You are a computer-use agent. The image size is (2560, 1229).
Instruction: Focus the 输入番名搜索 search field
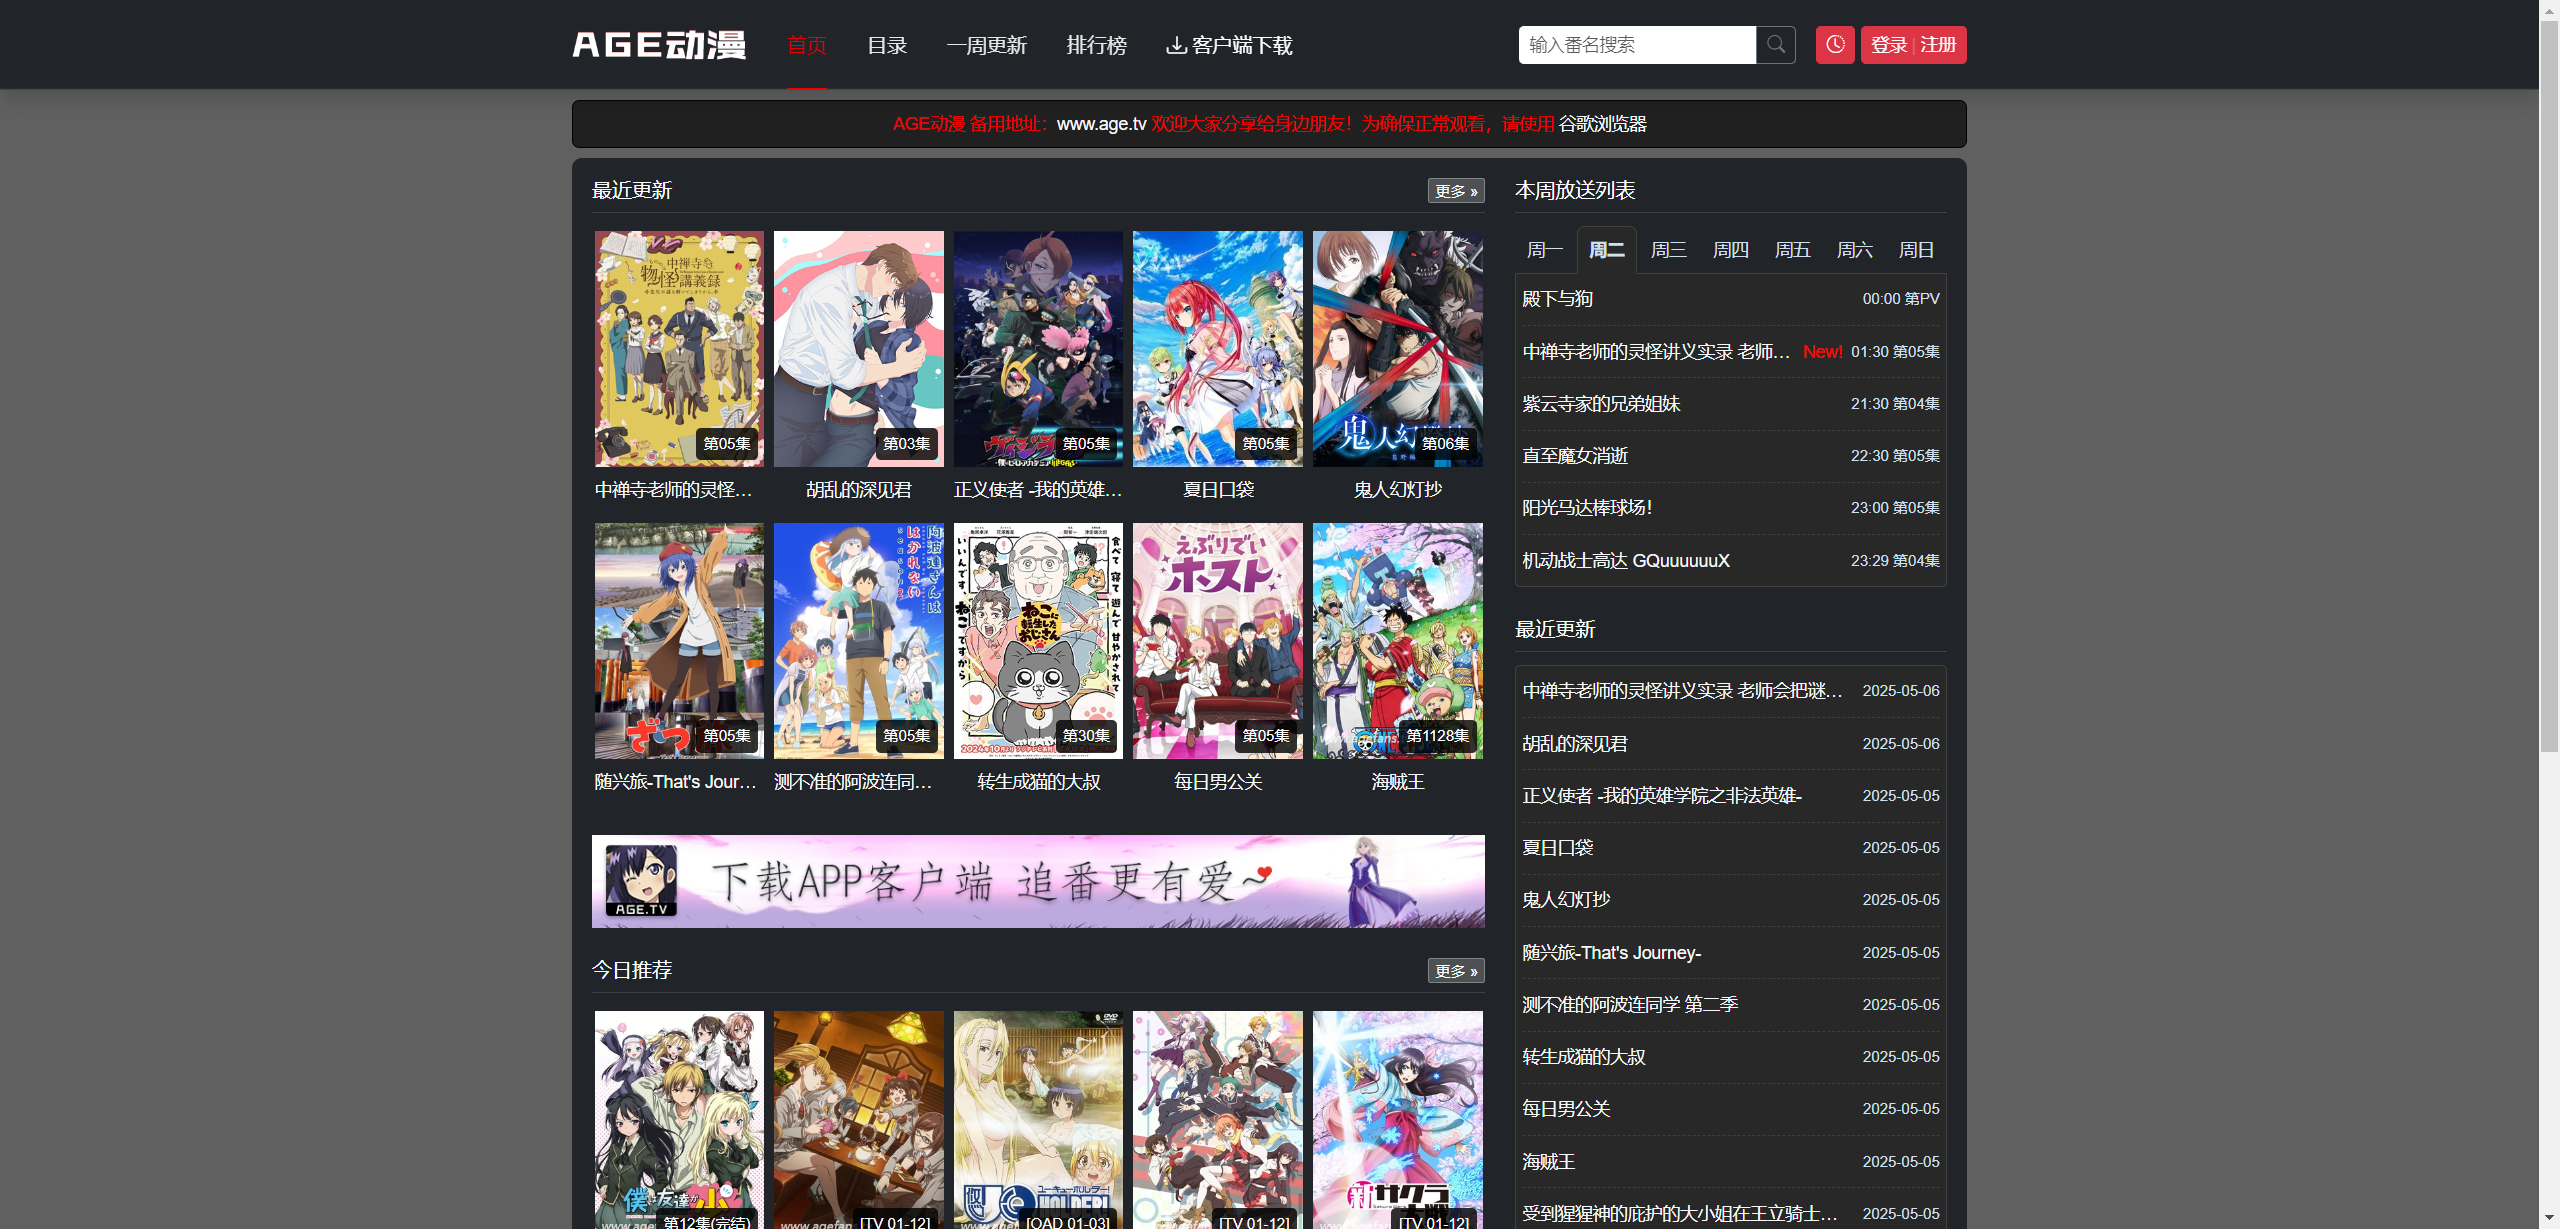click(x=1636, y=45)
